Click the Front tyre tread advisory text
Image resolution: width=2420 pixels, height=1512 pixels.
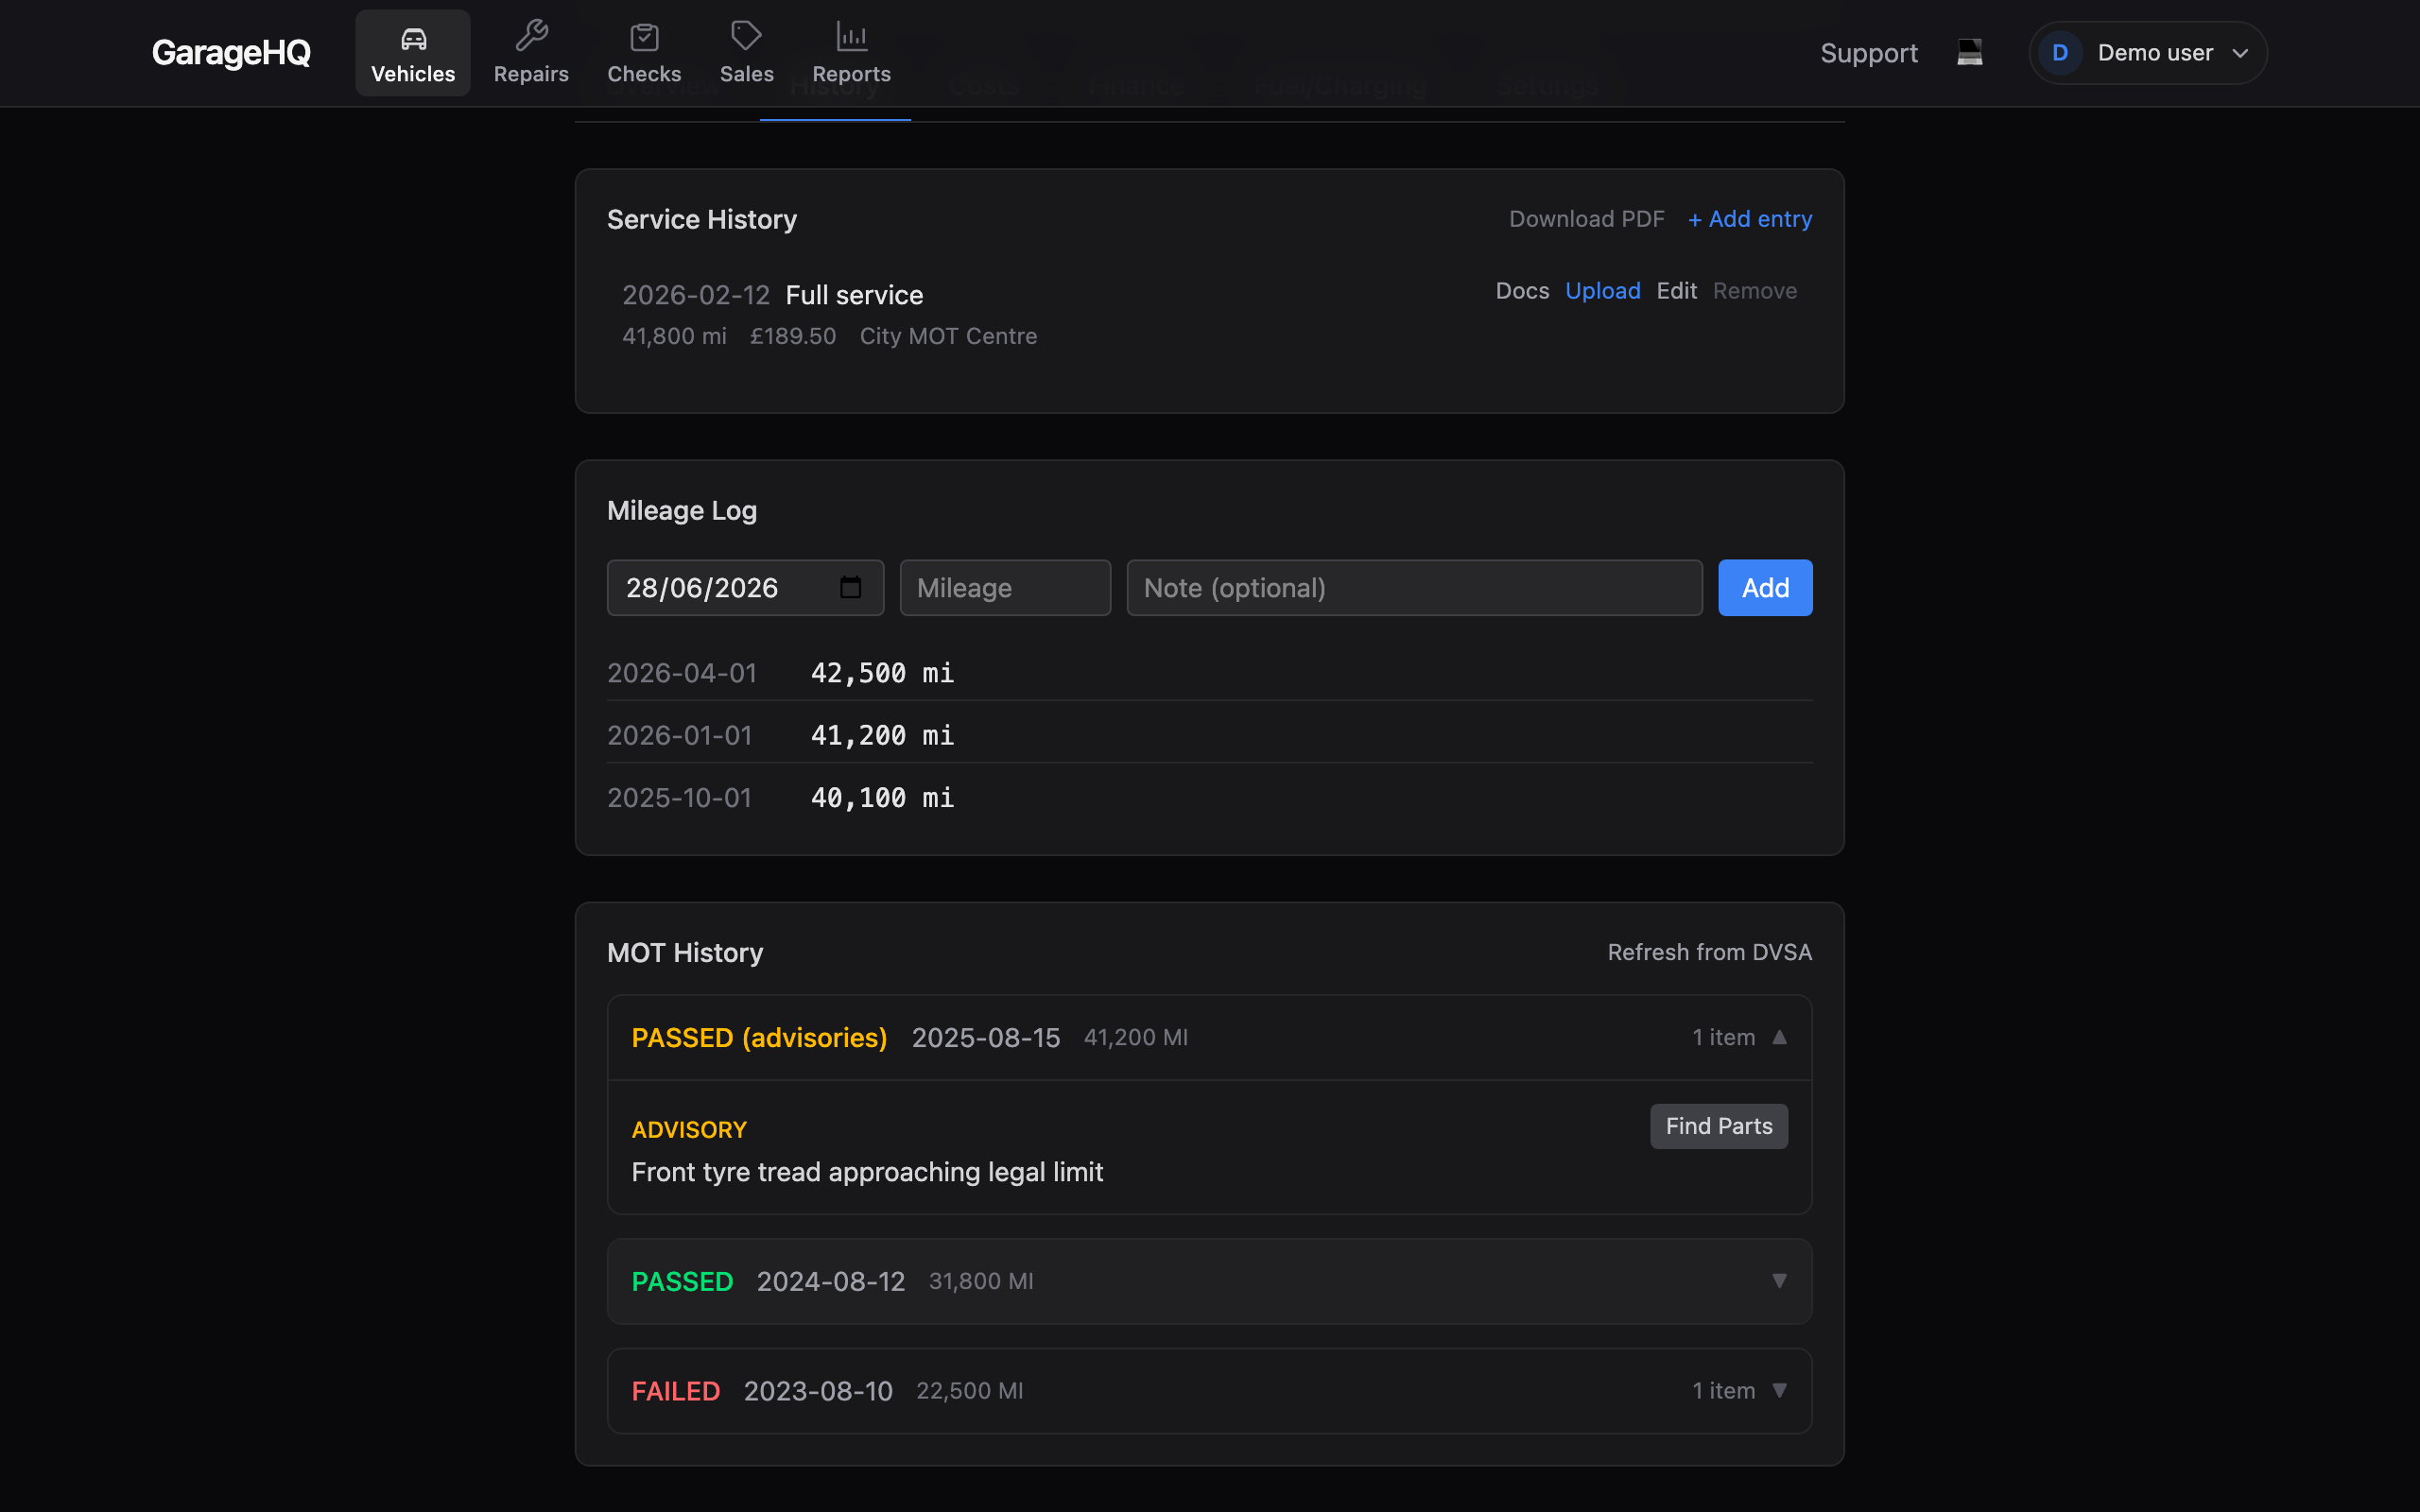point(867,1172)
